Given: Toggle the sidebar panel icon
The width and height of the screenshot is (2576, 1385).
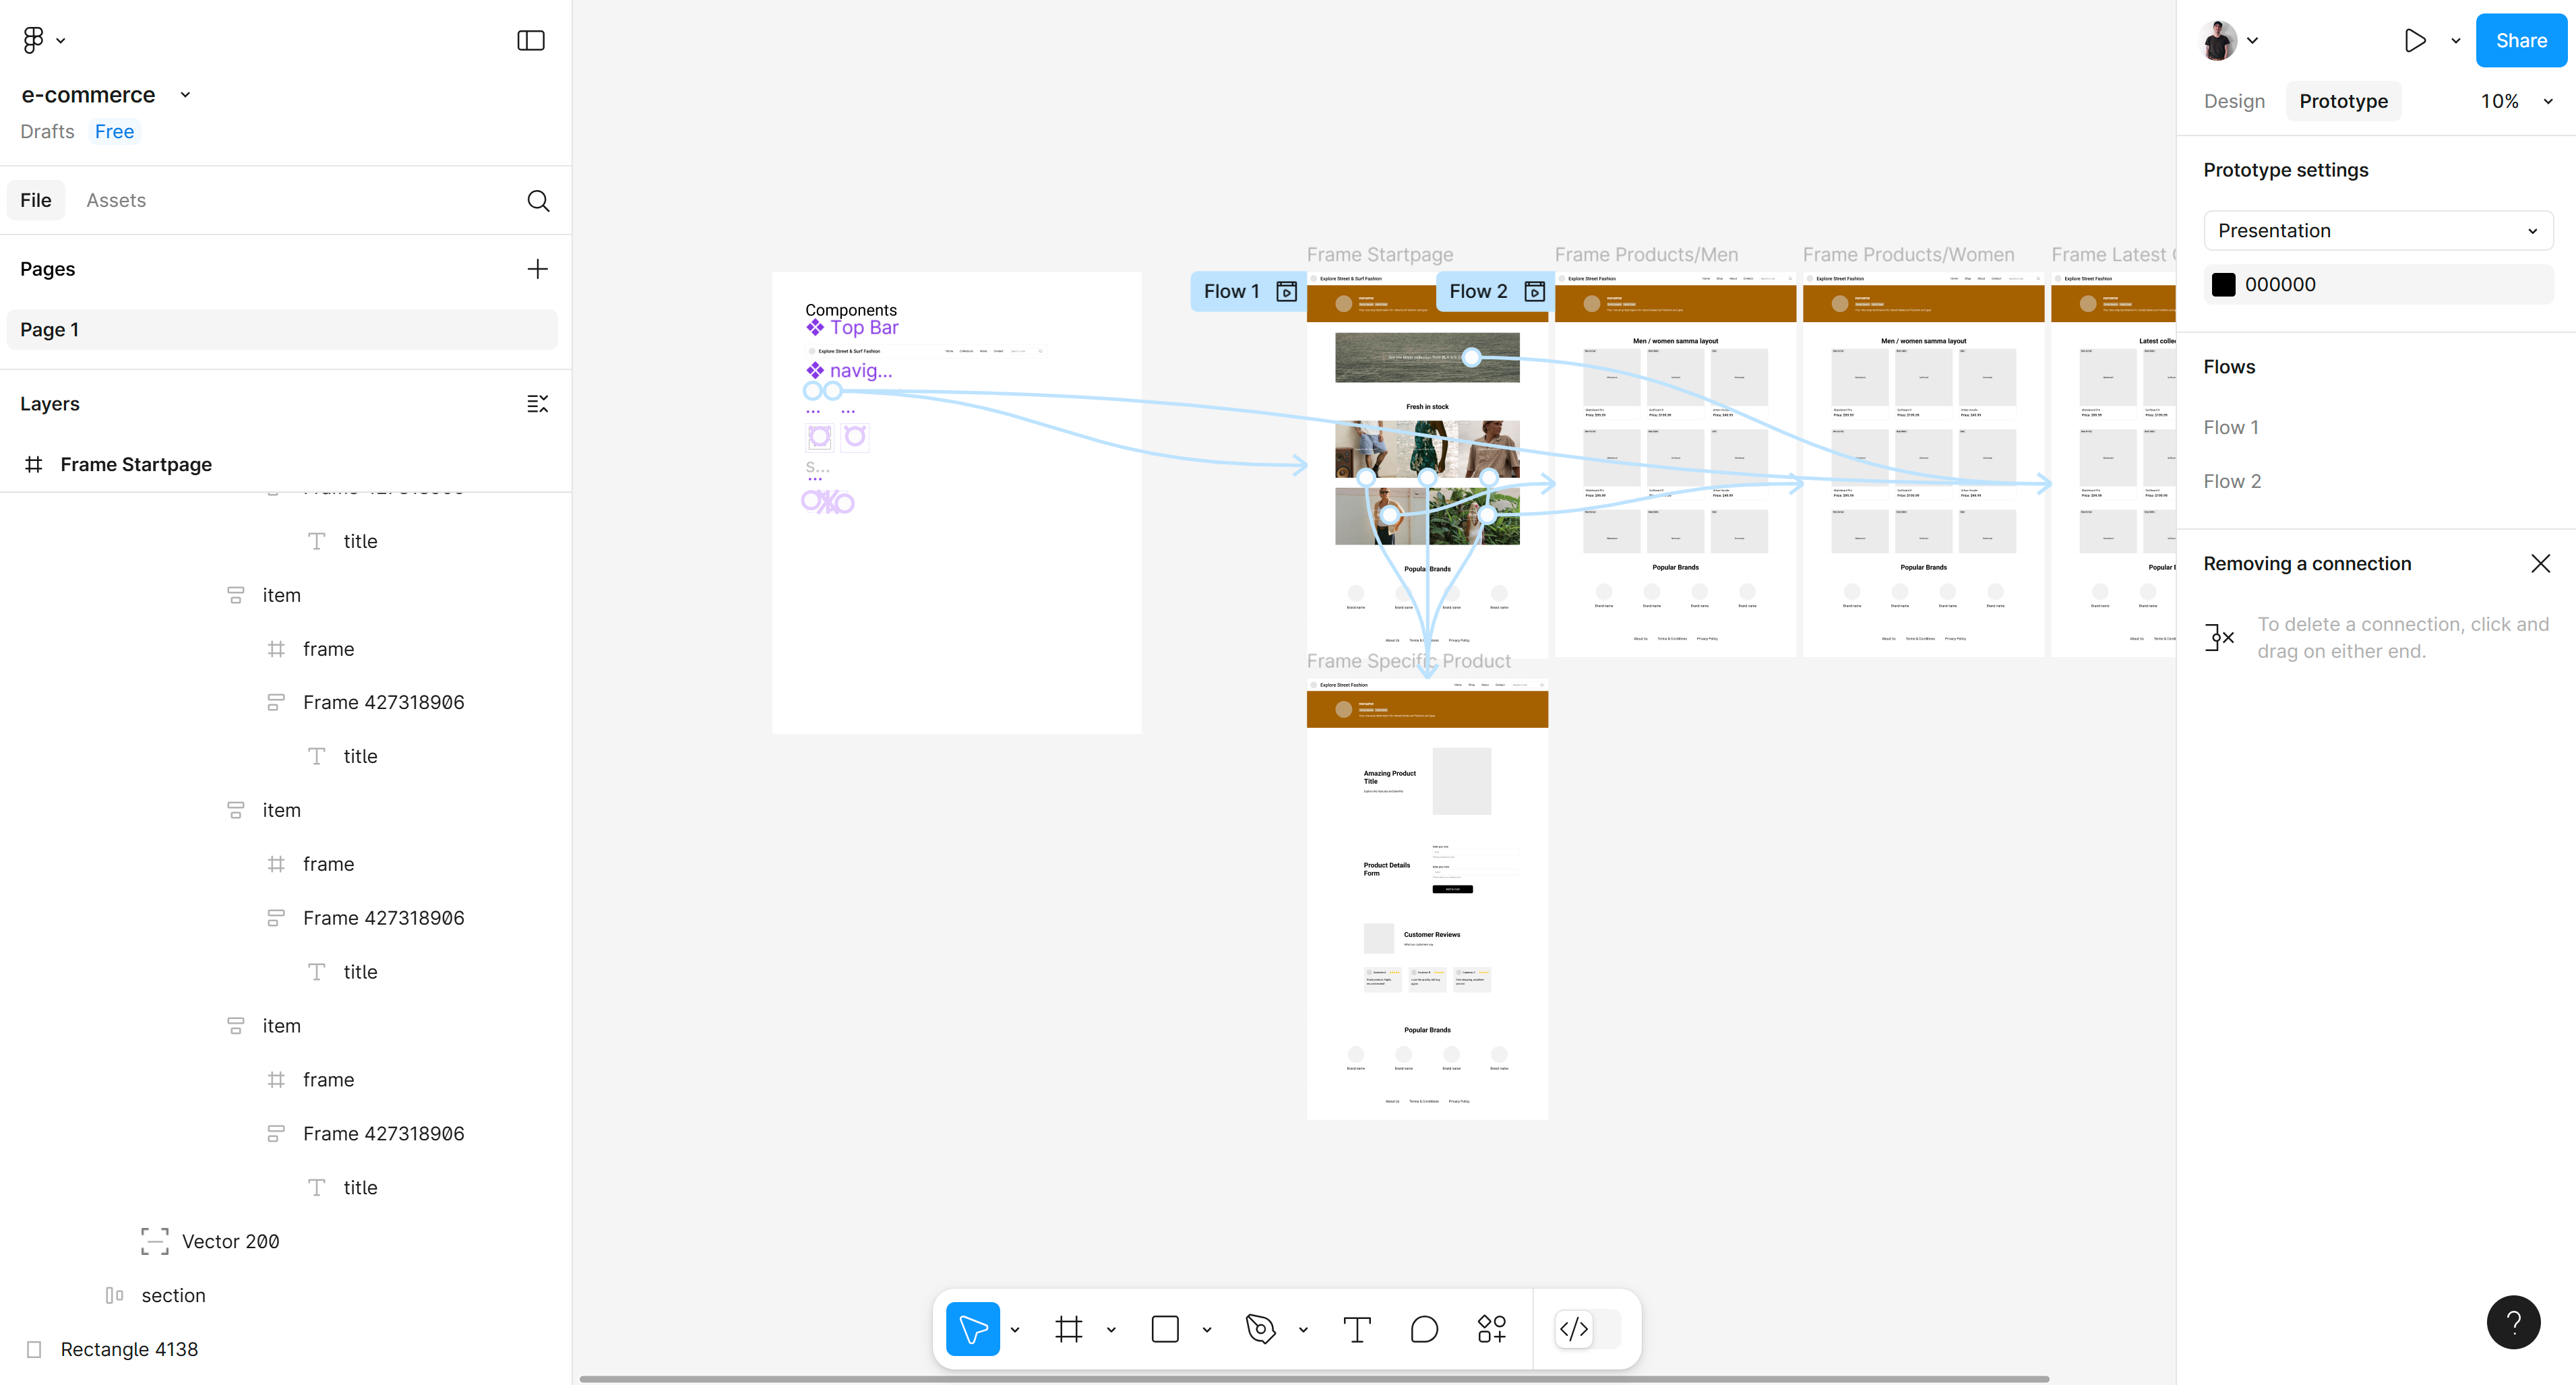Looking at the screenshot, I should pos(531,40).
